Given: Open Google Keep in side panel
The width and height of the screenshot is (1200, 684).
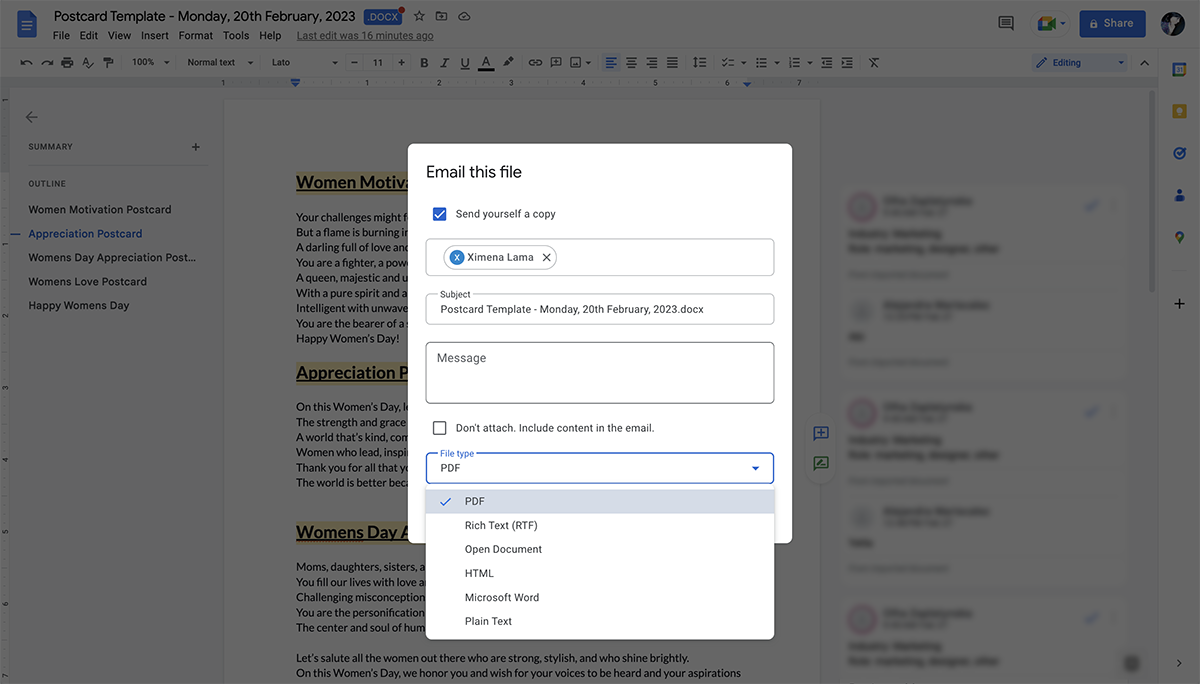Looking at the screenshot, I should tap(1180, 111).
